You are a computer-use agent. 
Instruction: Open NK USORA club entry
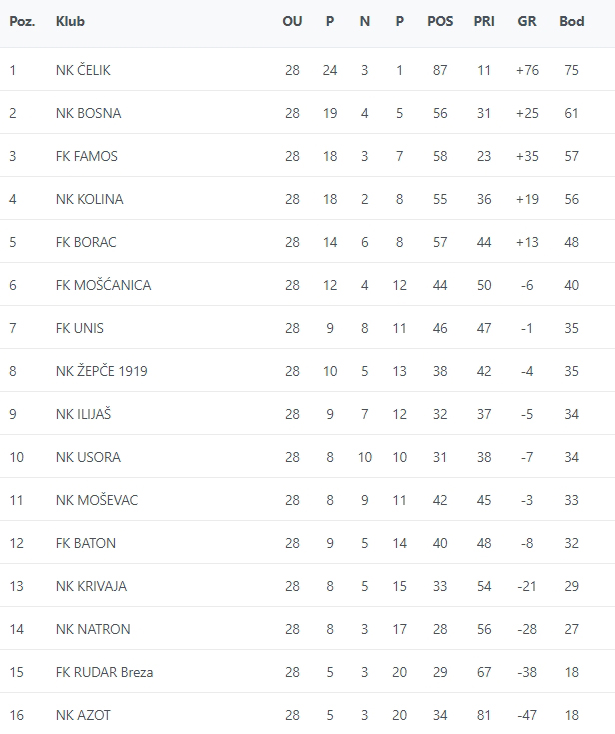[88, 457]
